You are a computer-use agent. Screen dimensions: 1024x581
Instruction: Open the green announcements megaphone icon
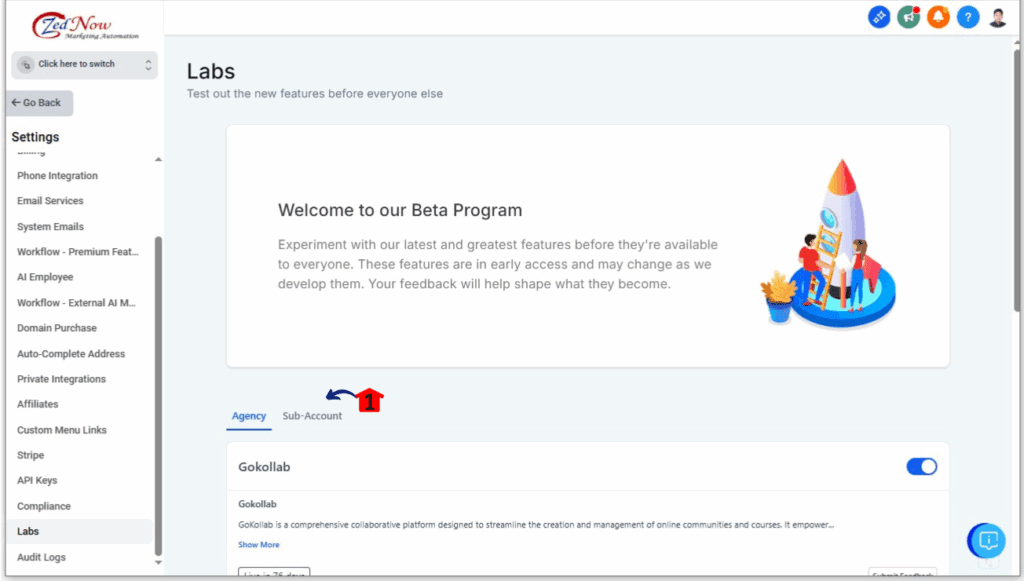pos(908,17)
